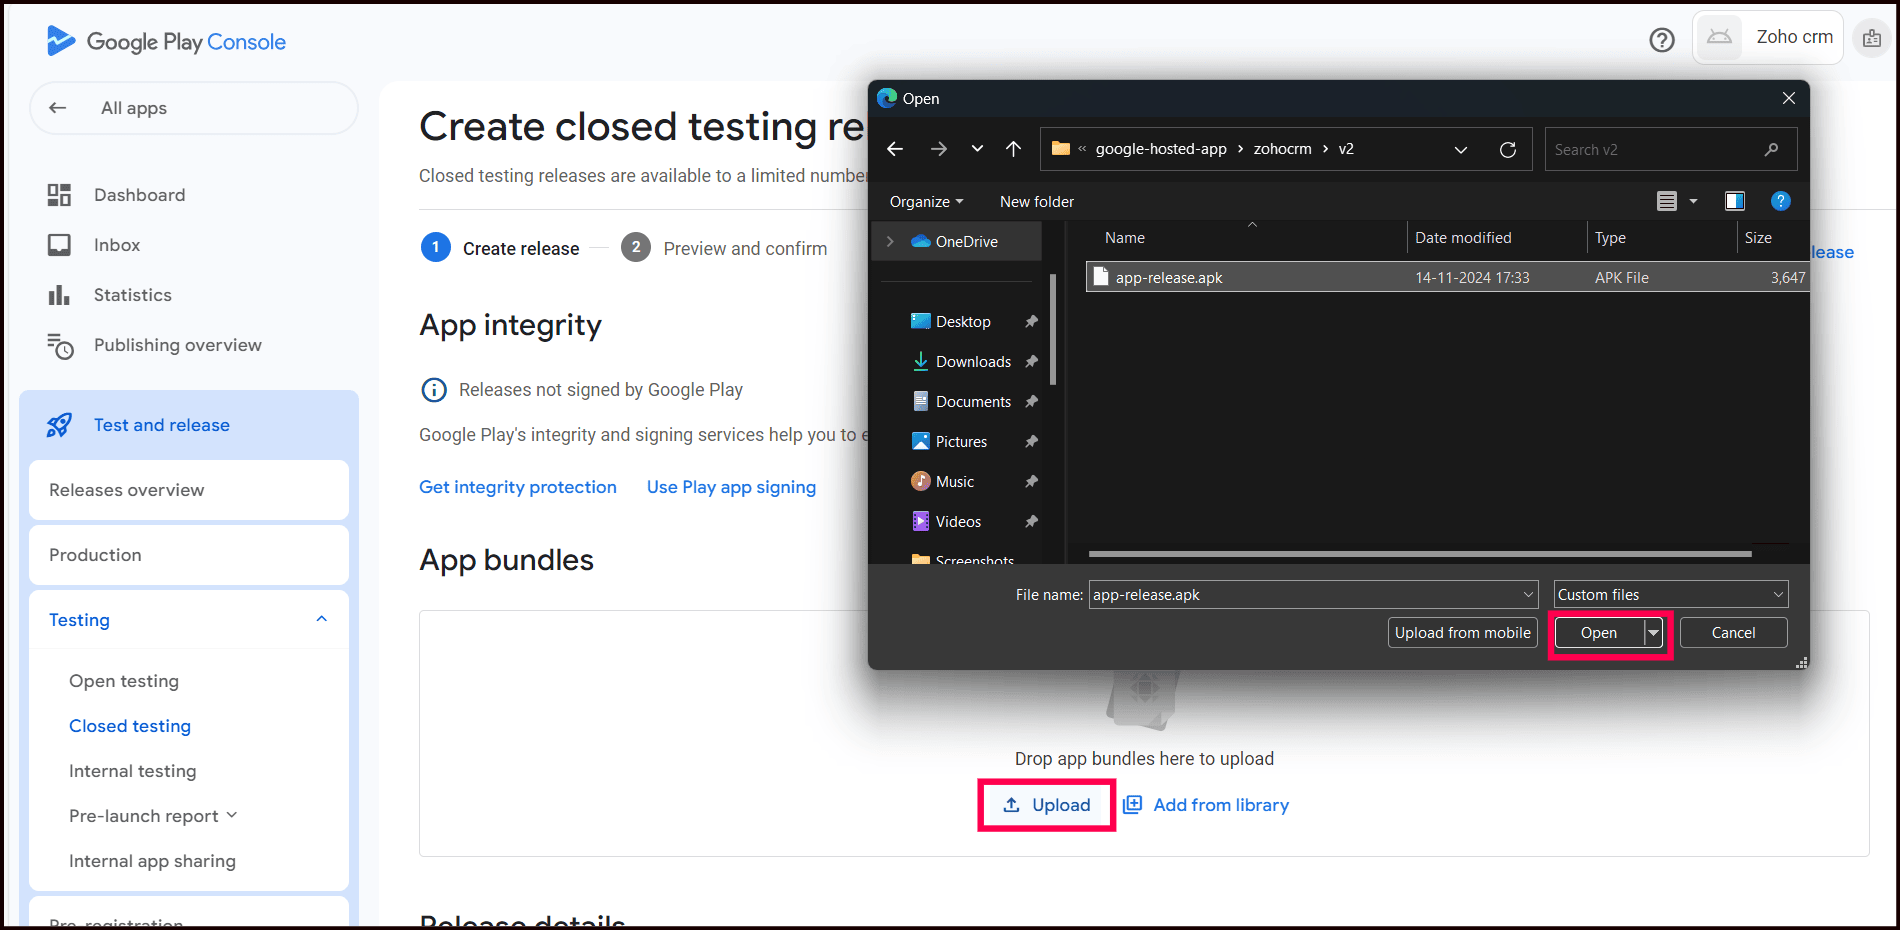Click Get integrity protection link

pyautogui.click(x=518, y=487)
